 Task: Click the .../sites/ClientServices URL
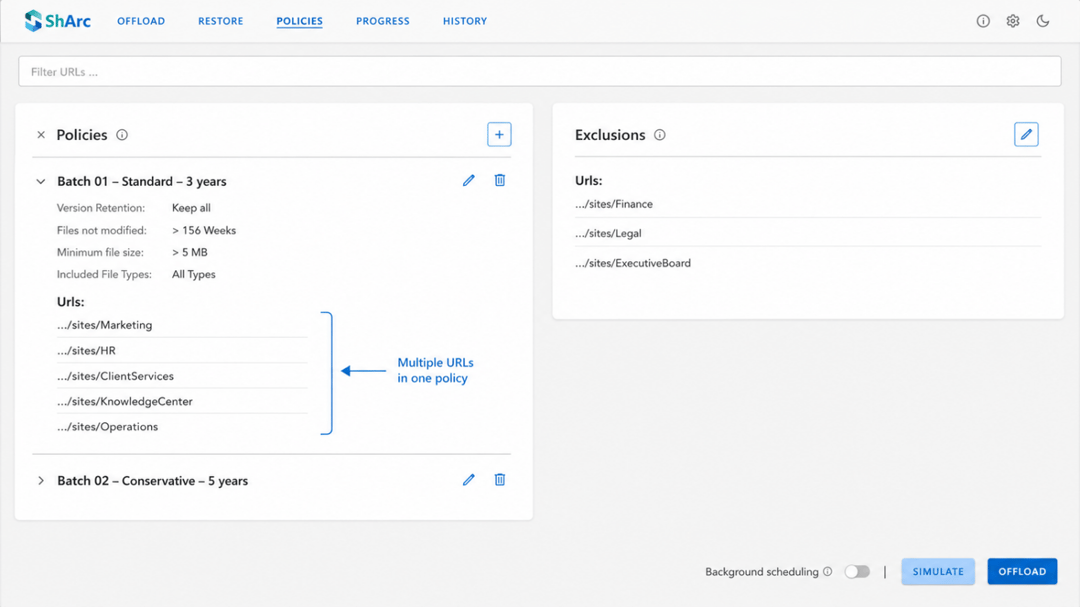[116, 376]
